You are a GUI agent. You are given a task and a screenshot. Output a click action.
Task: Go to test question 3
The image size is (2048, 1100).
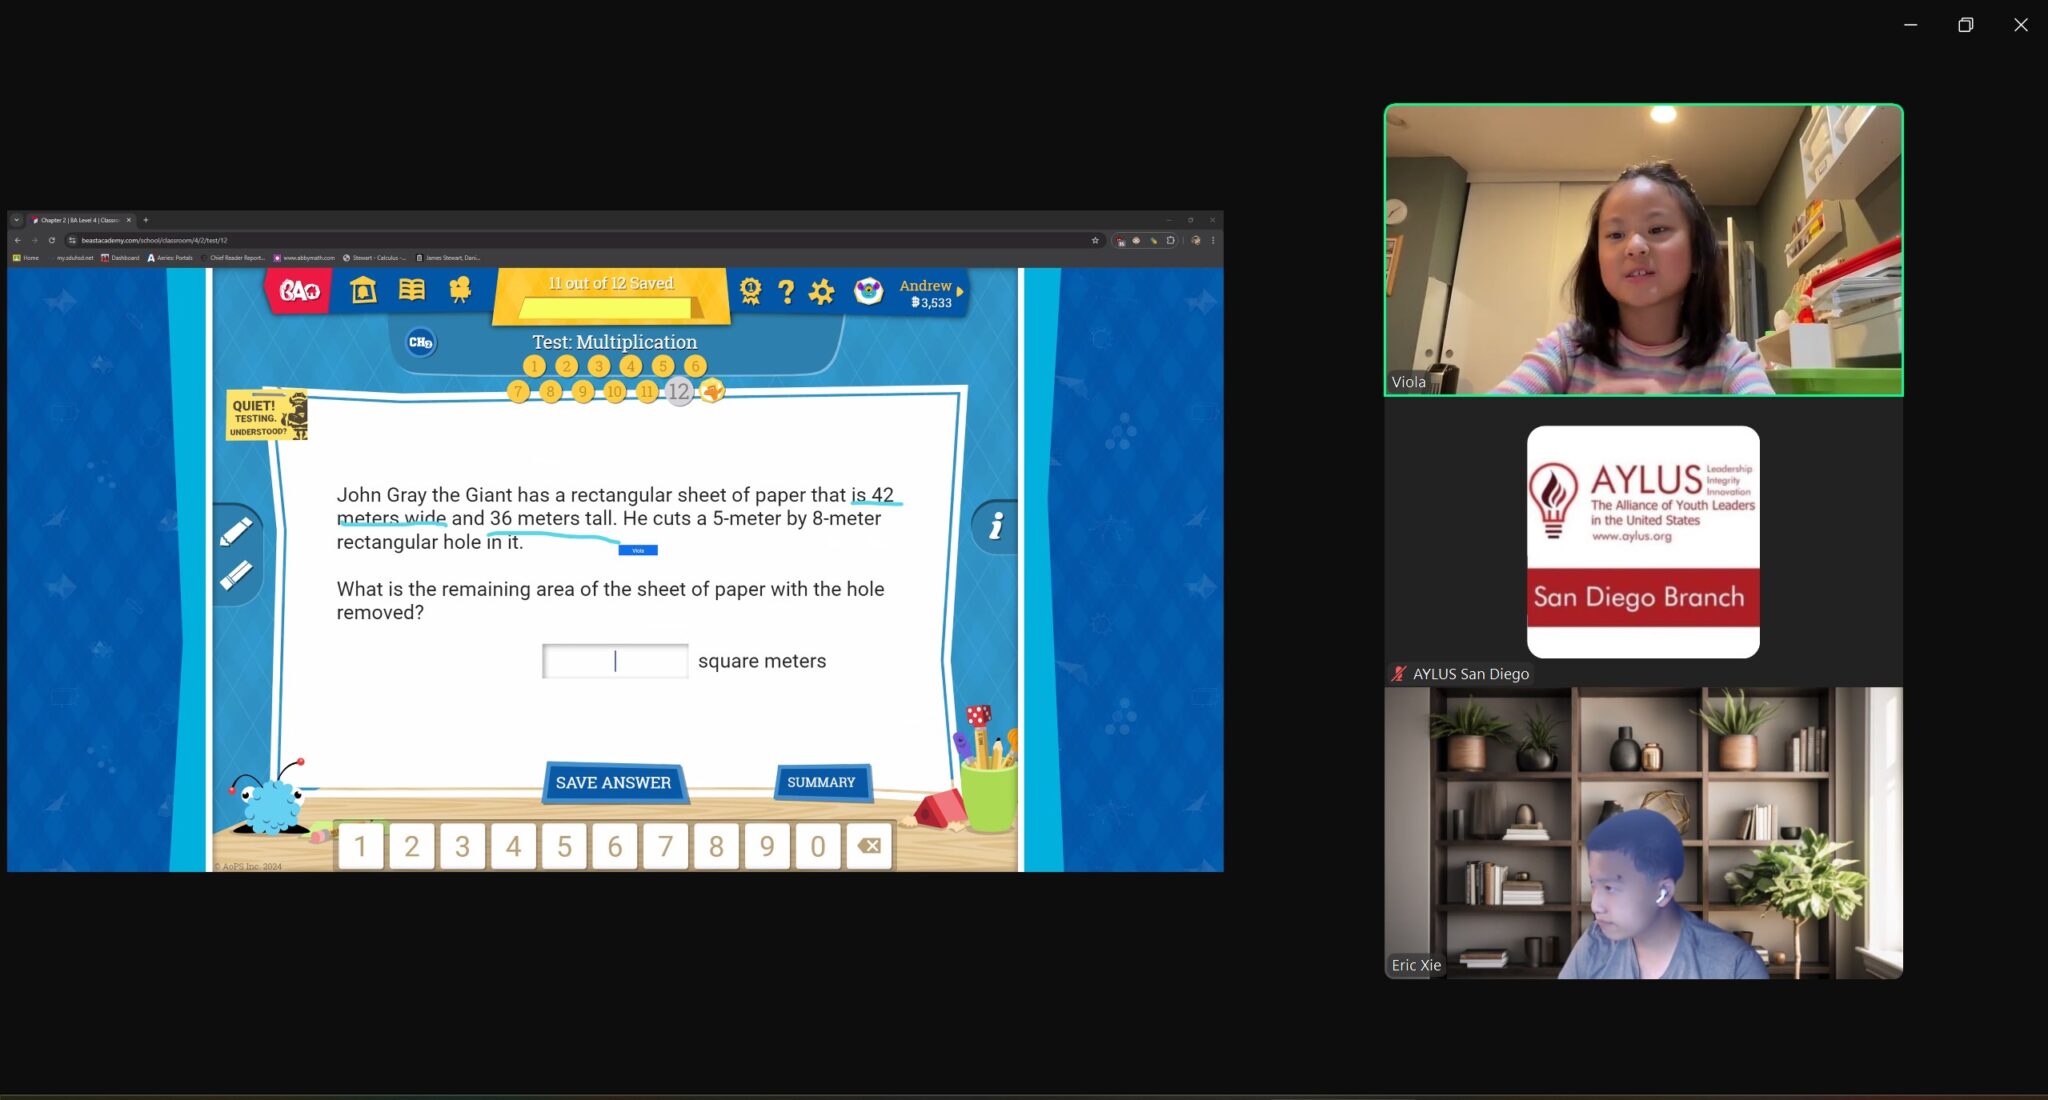point(598,366)
